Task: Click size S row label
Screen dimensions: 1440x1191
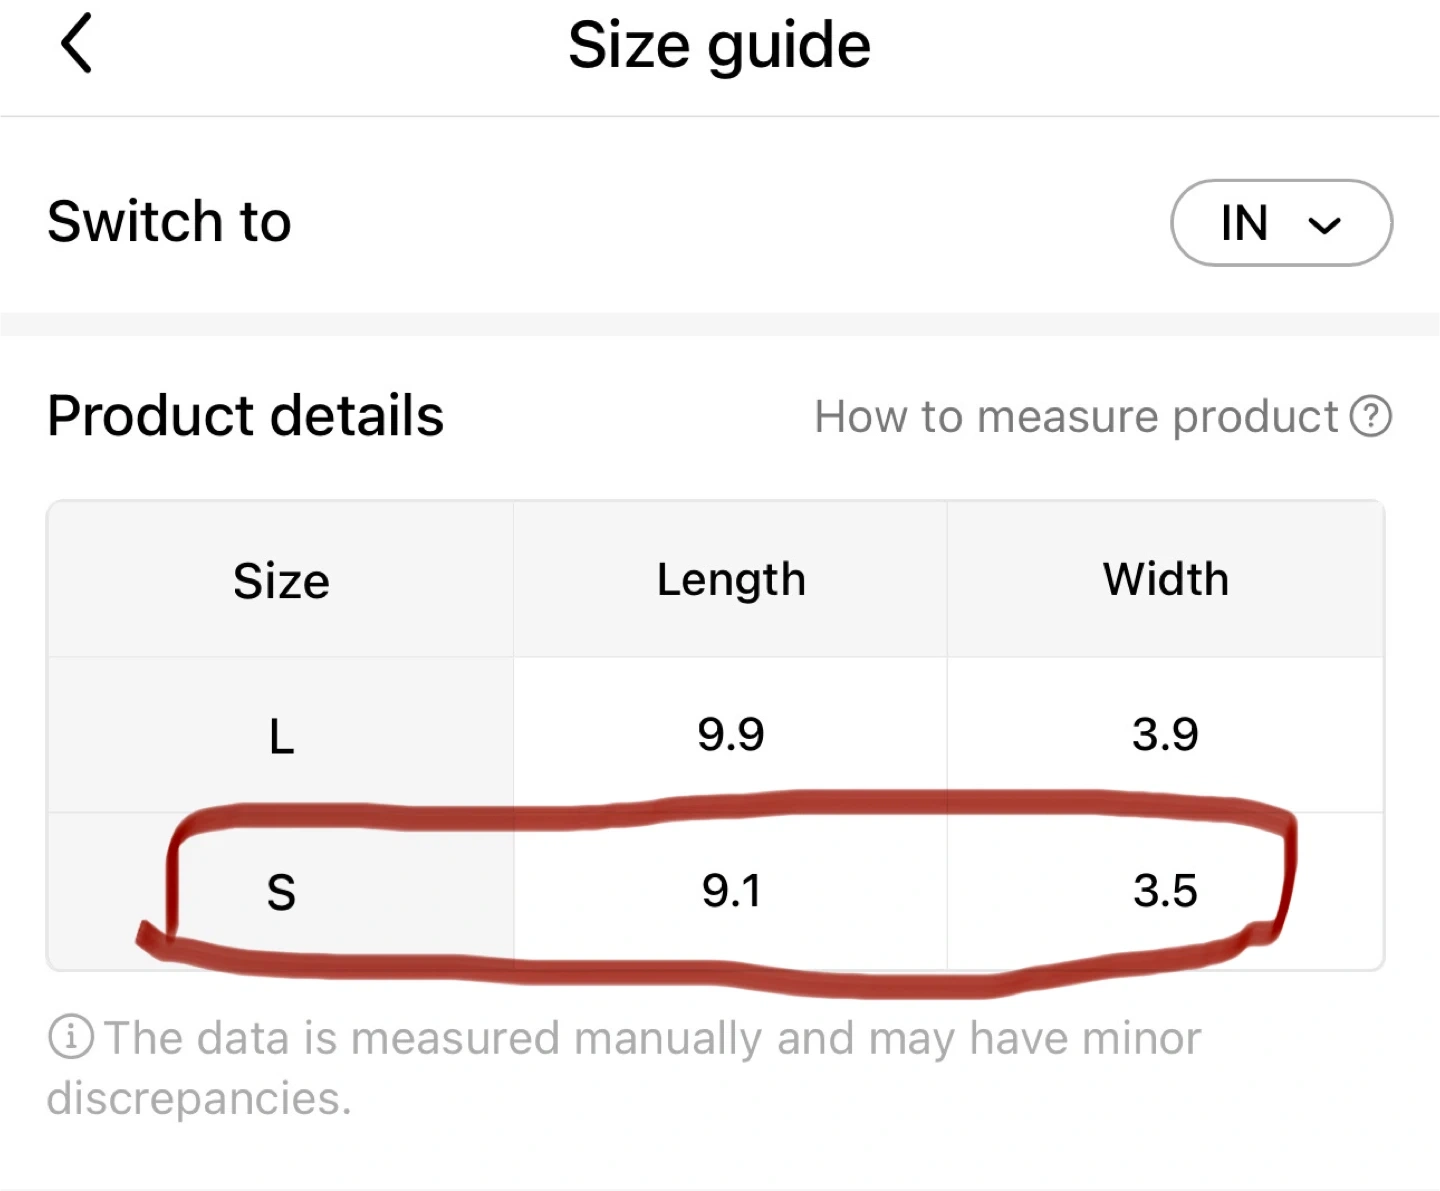Action: 281,892
